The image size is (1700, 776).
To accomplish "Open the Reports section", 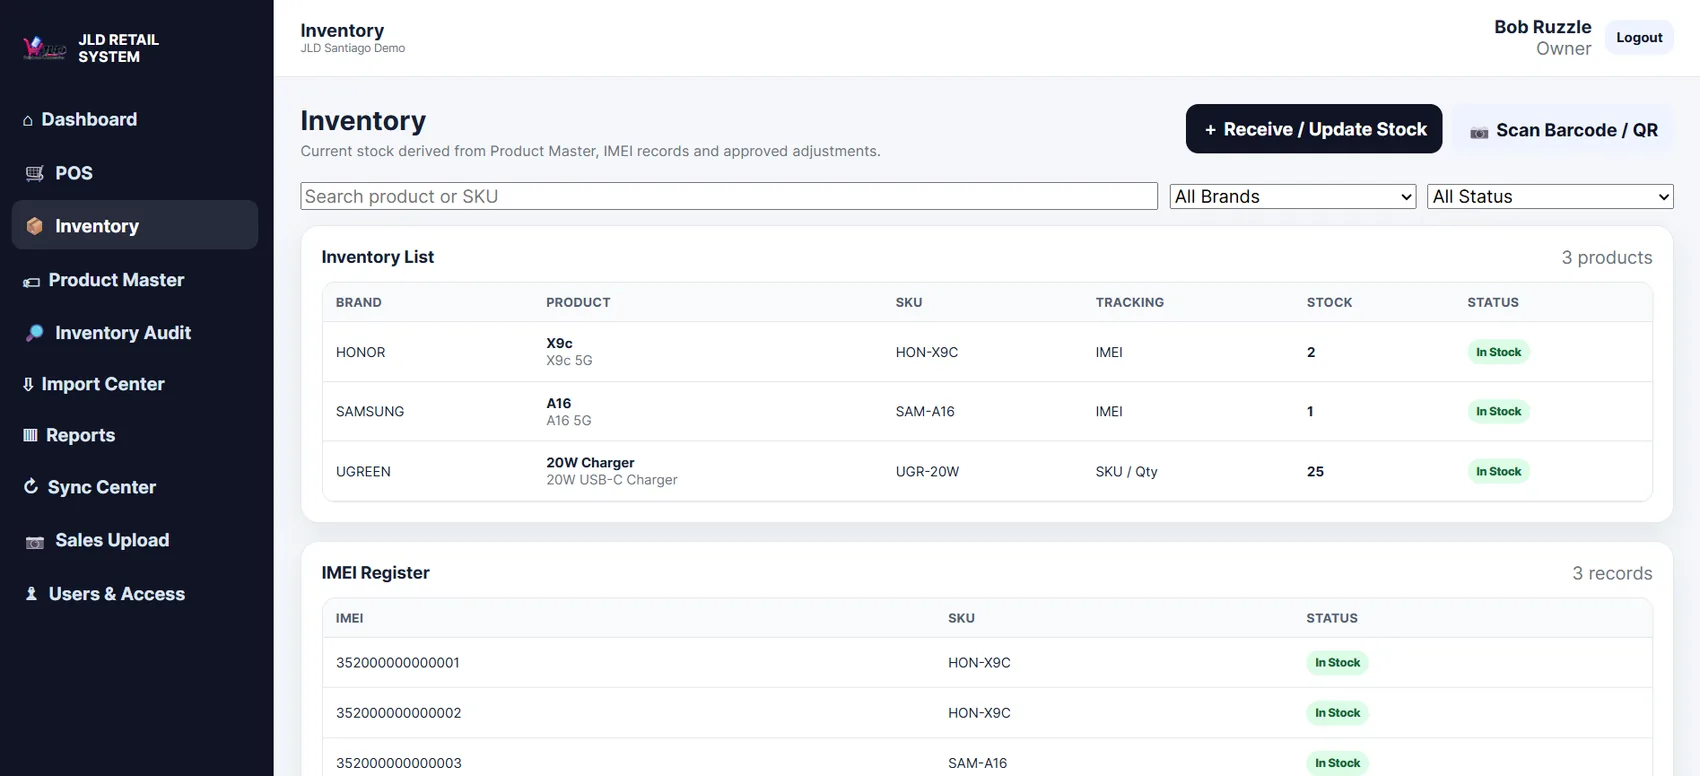I will (135, 435).
